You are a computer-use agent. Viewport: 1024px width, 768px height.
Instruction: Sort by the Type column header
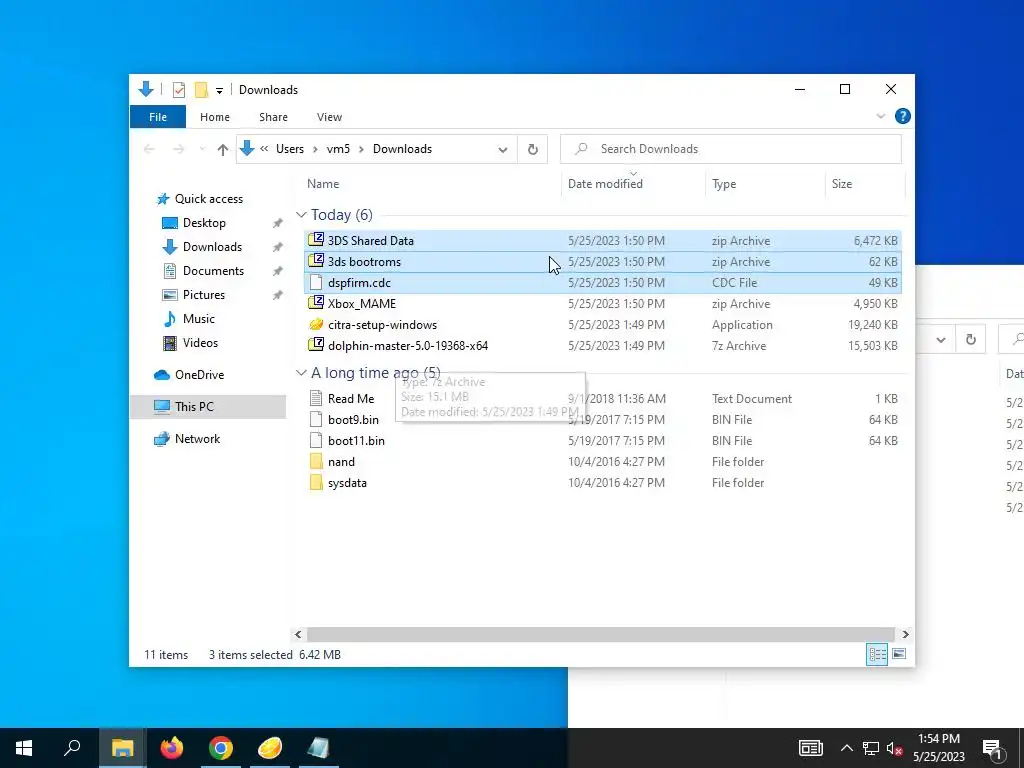724,184
